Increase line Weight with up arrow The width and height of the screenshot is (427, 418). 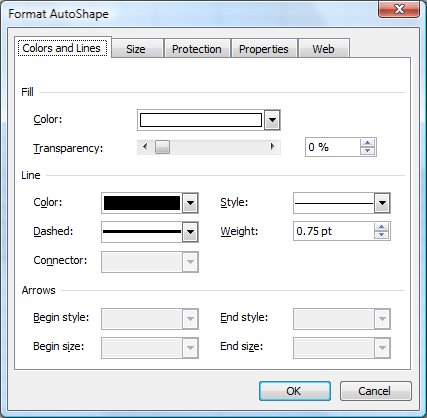(x=381, y=227)
